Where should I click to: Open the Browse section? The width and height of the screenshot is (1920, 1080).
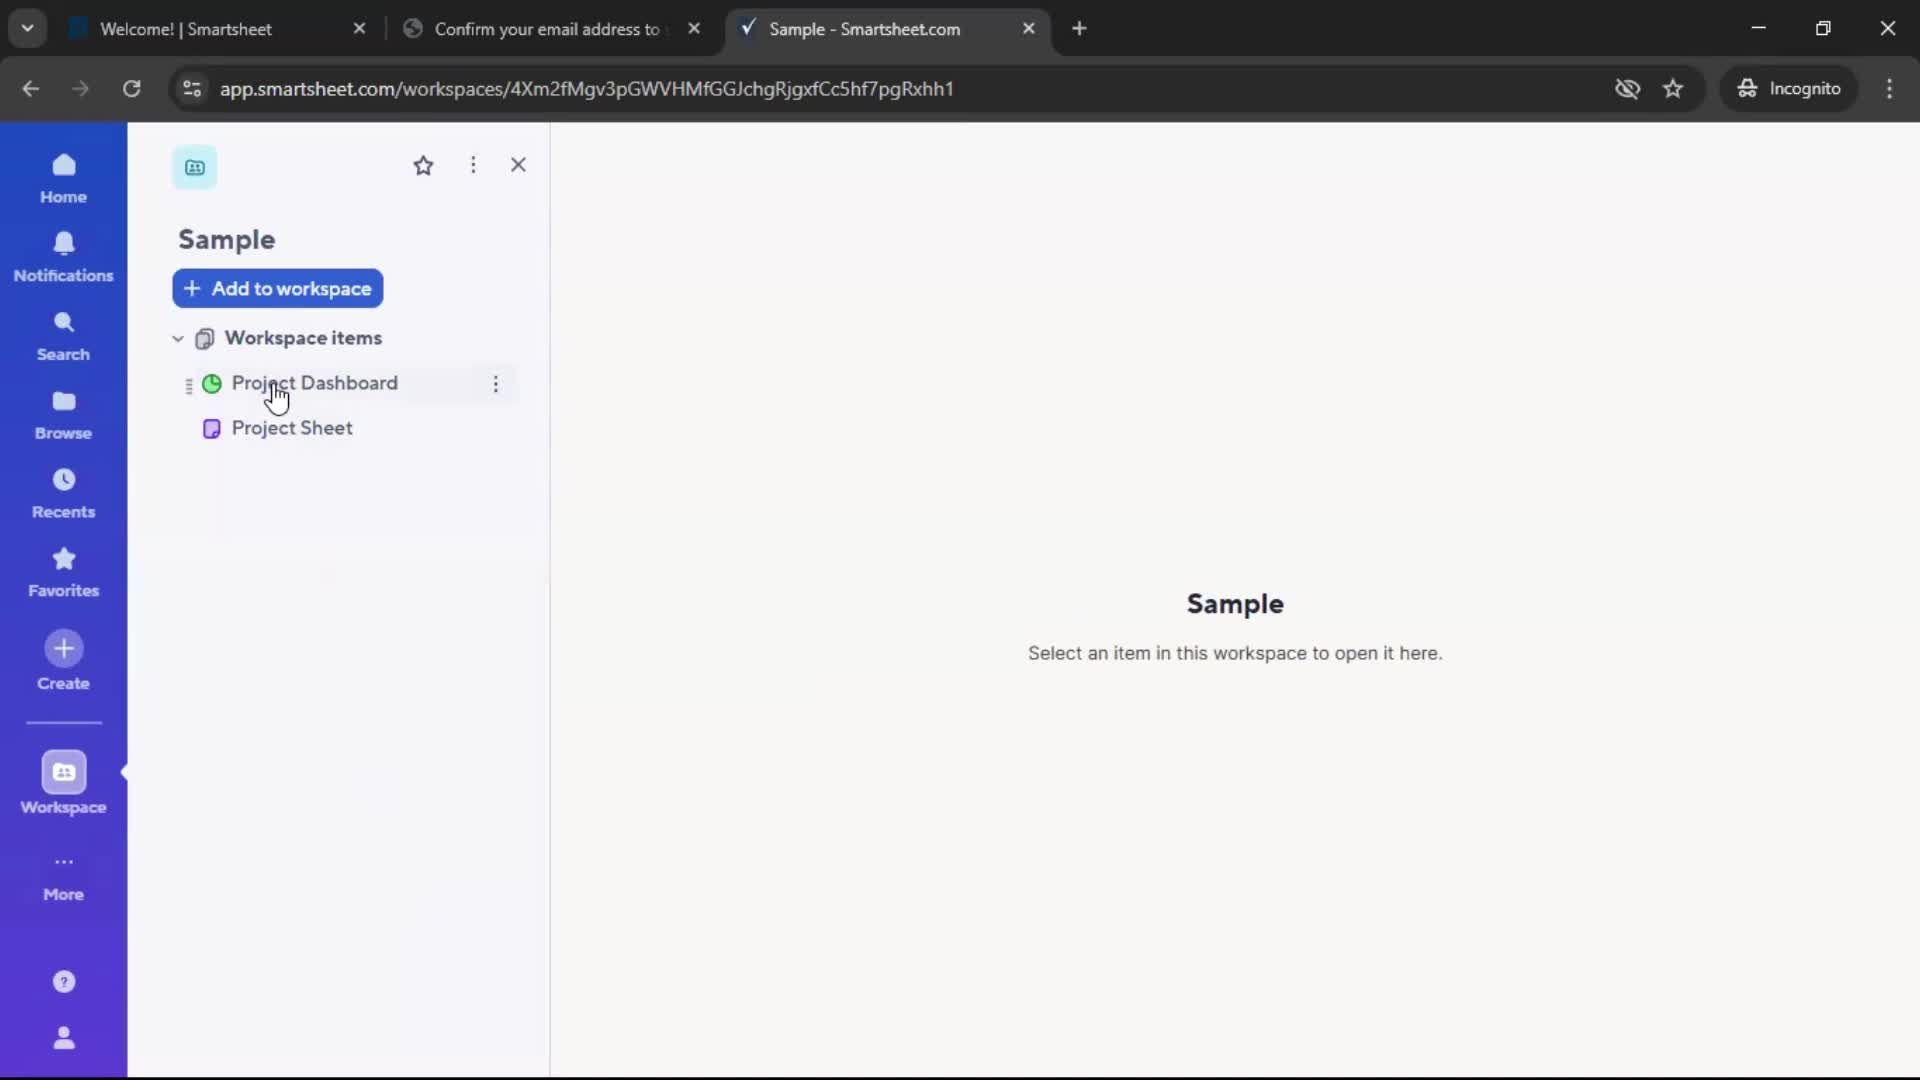coord(63,414)
